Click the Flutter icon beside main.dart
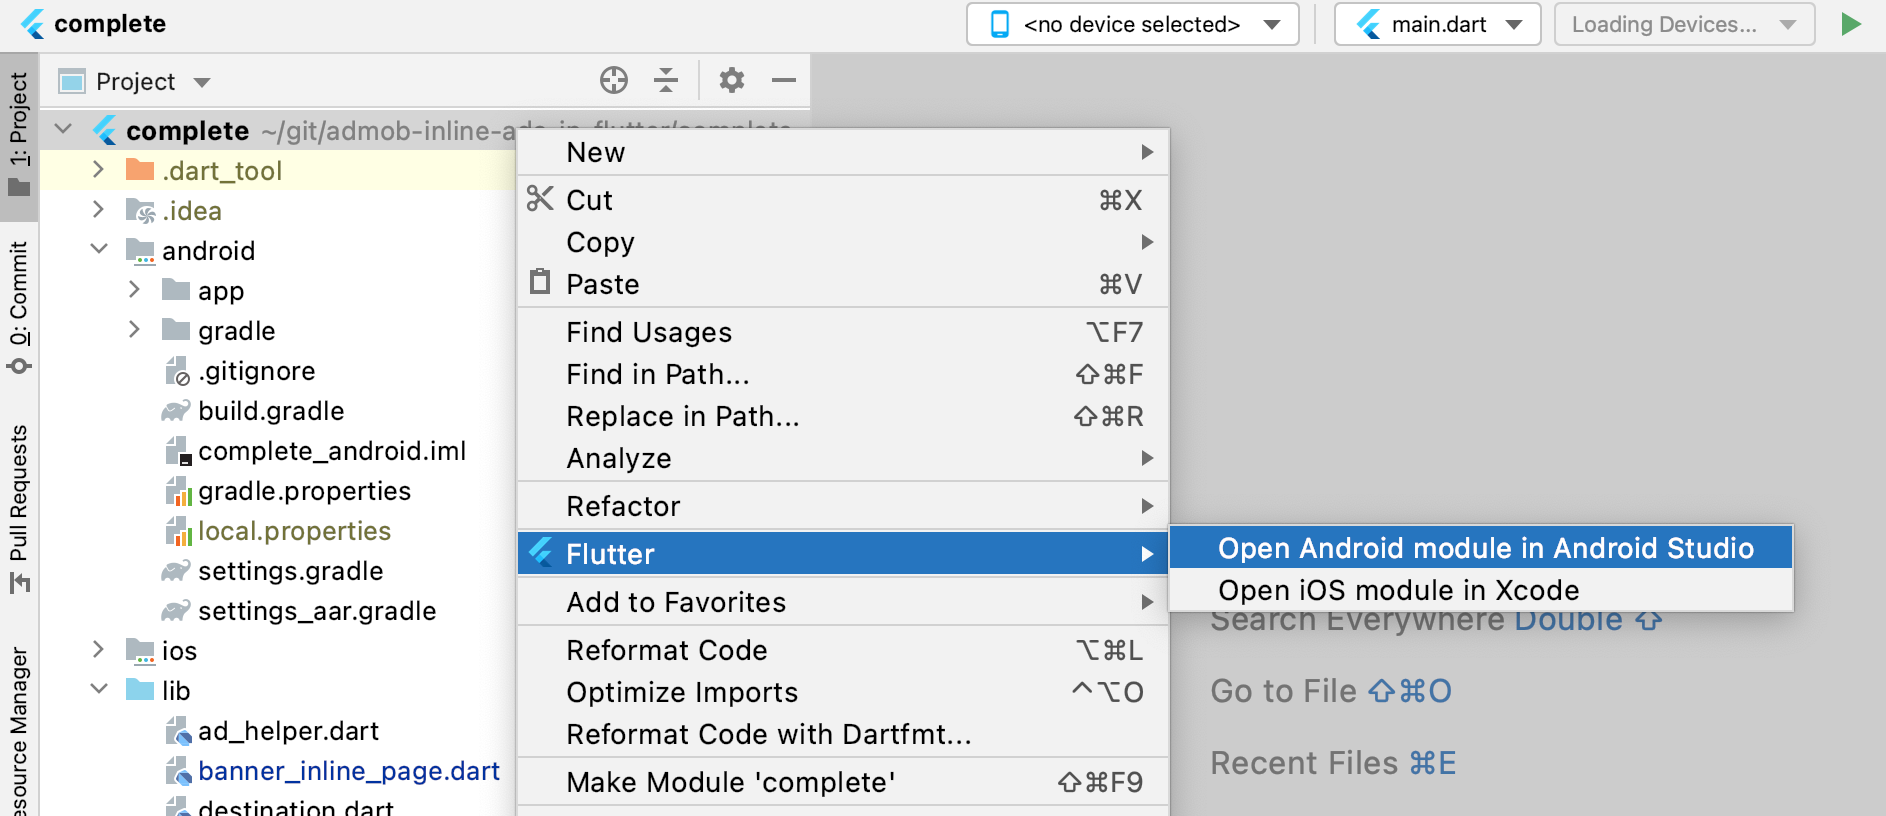The width and height of the screenshot is (1886, 816). (x=1368, y=24)
